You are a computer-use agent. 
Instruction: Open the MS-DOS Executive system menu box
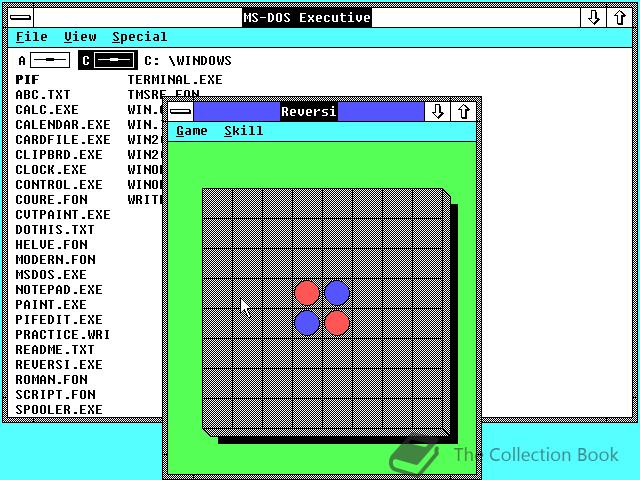[20, 18]
